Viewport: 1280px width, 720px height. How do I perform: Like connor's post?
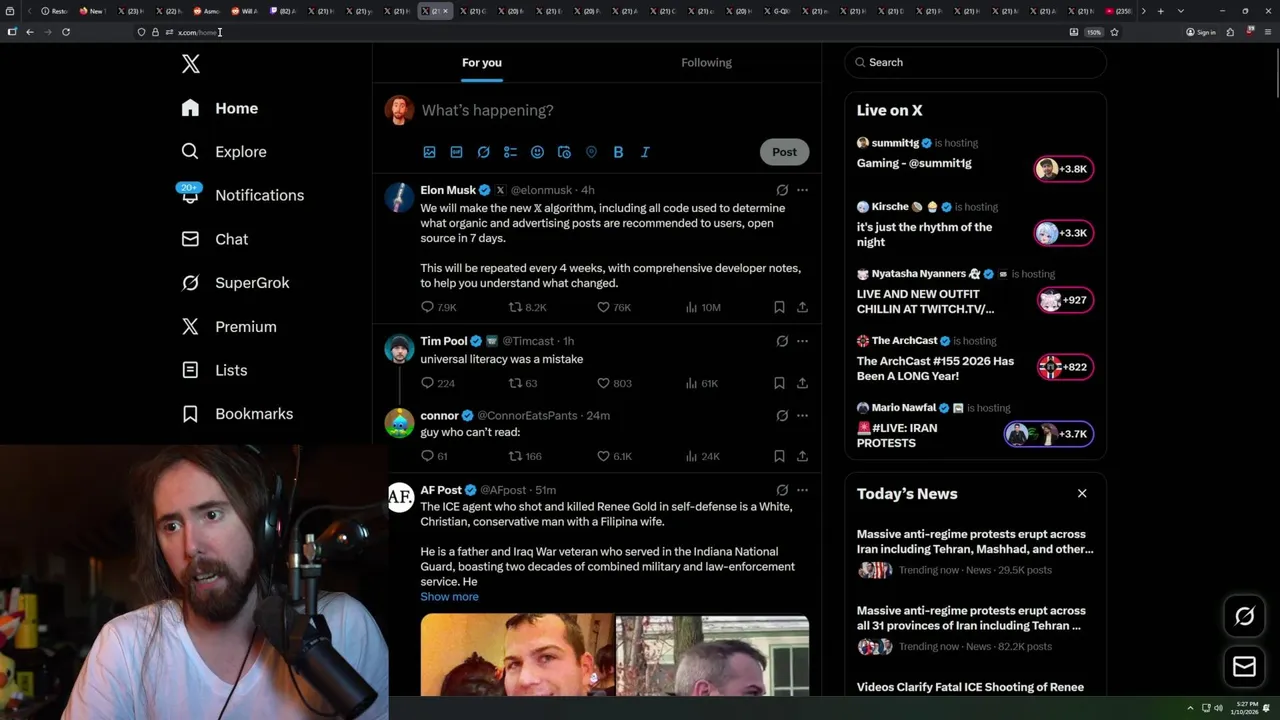coord(614,456)
